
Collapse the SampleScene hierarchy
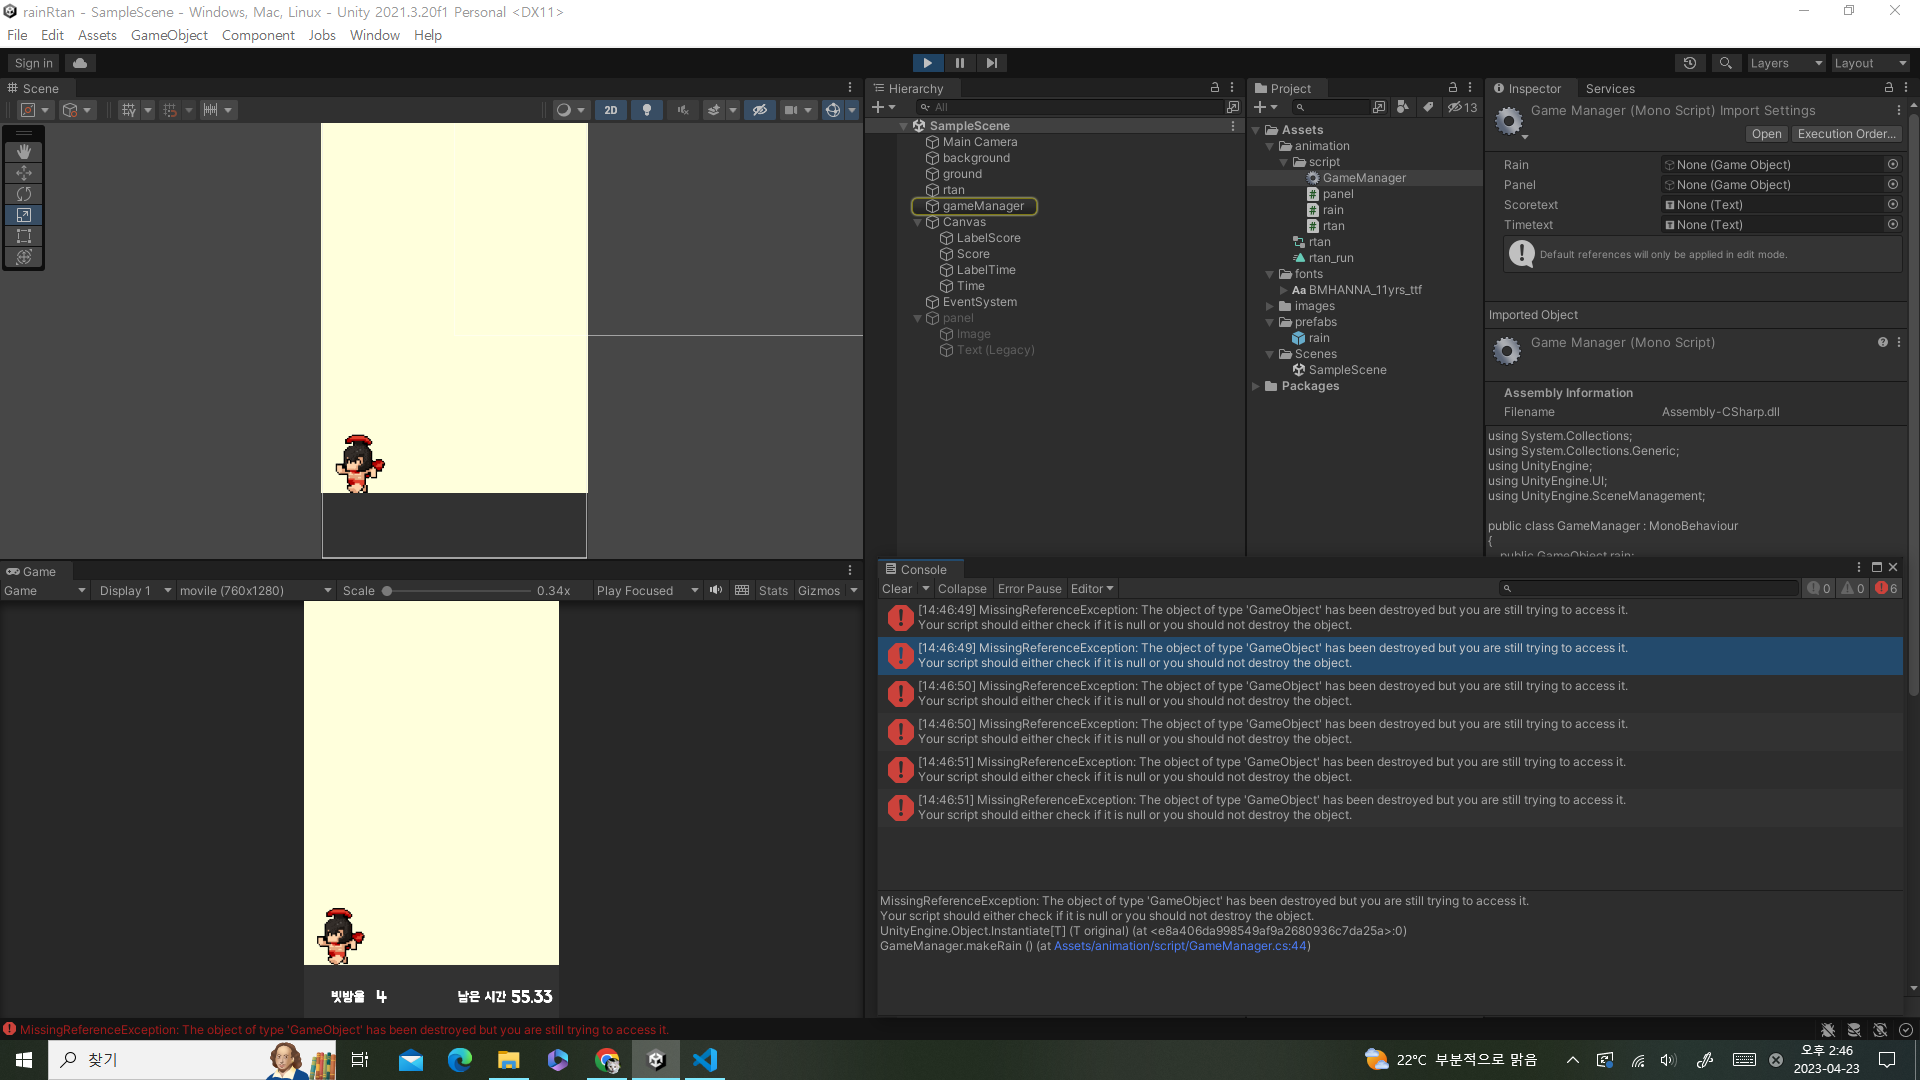pyautogui.click(x=904, y=126)
